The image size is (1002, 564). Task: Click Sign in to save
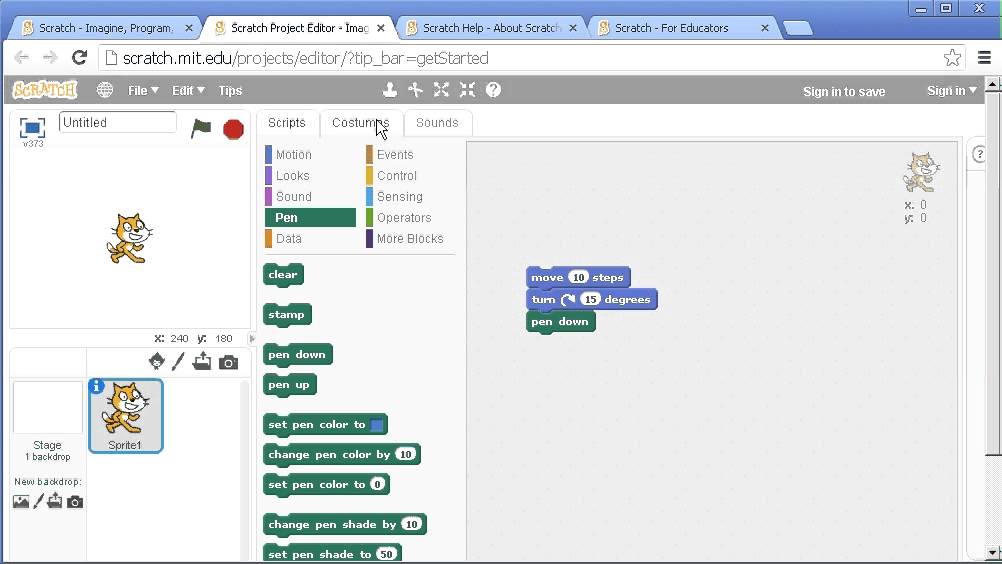click(844, 91)
